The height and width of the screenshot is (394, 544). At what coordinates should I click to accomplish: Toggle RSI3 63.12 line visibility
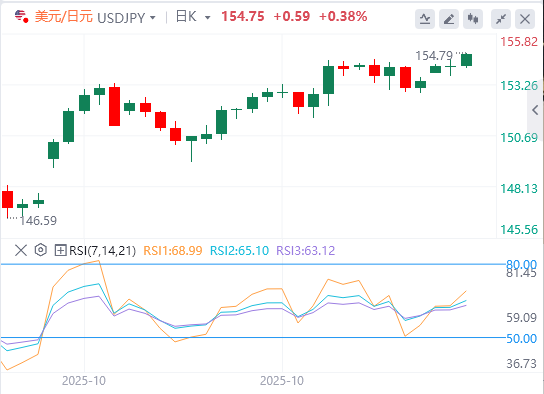(x=306, y=250)
